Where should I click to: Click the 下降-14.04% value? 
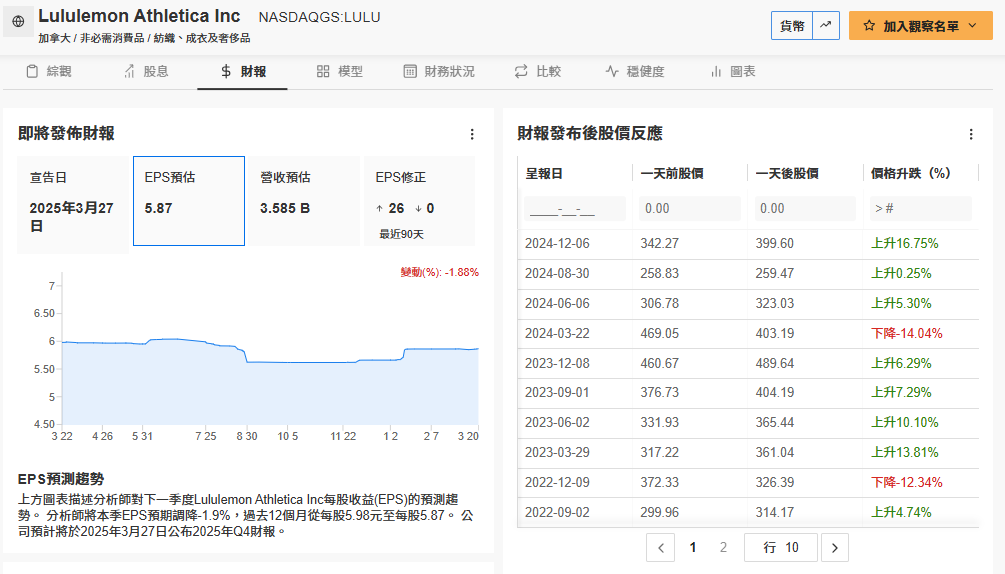click(x=906, y=334)
